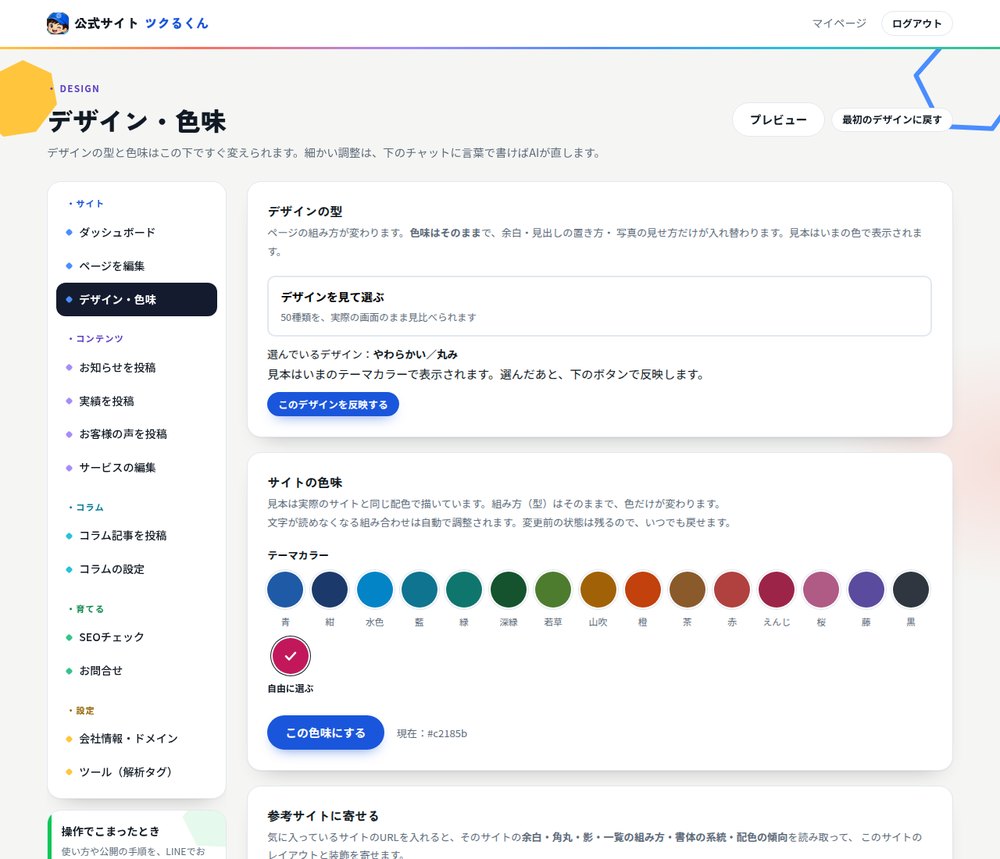Pick the 山吹 golden theme color

598,589
